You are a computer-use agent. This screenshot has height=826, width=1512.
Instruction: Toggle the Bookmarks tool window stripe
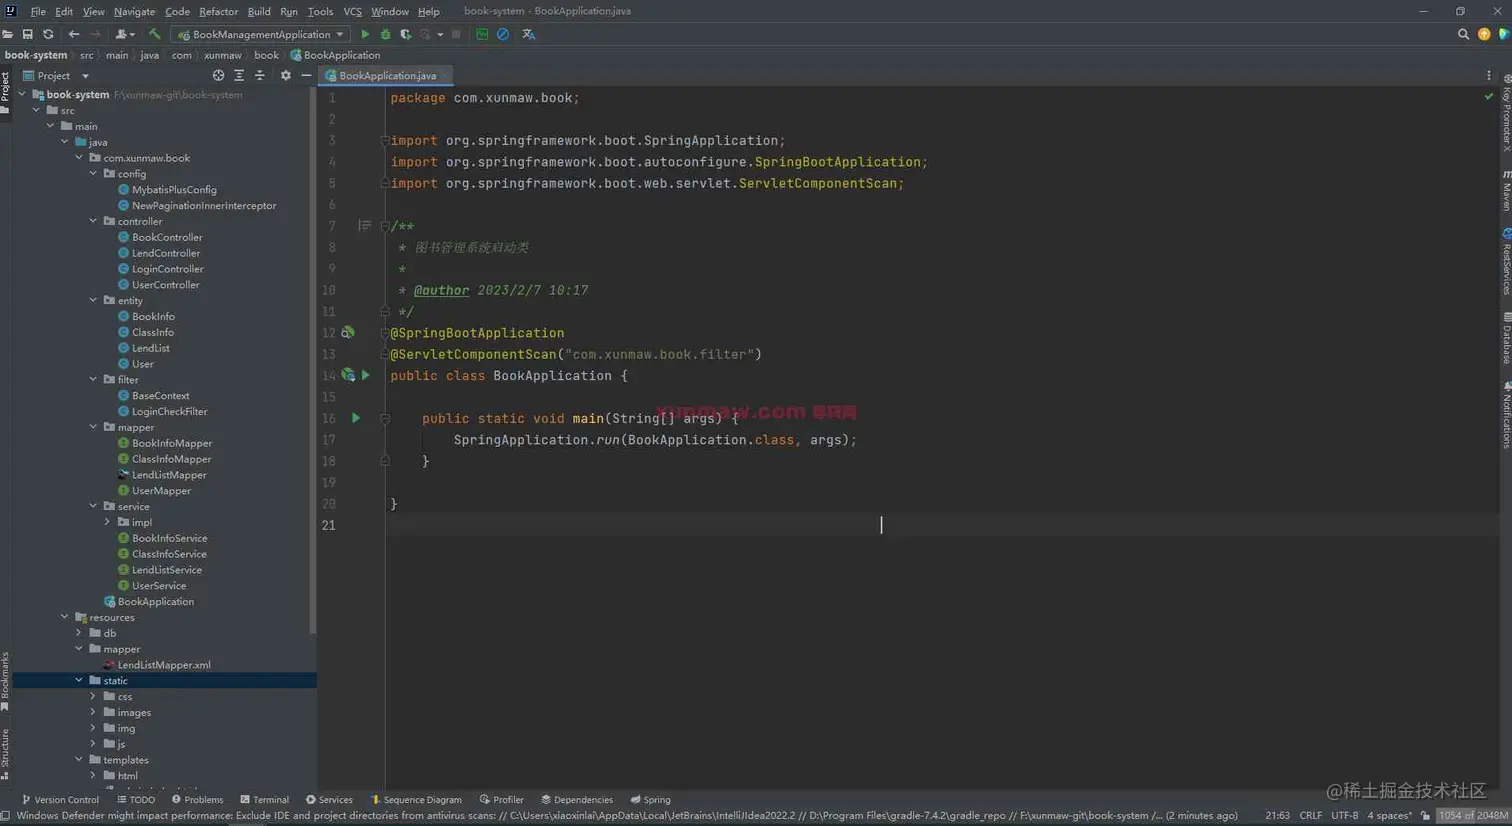pyautogui.click(x=6, y=680)
